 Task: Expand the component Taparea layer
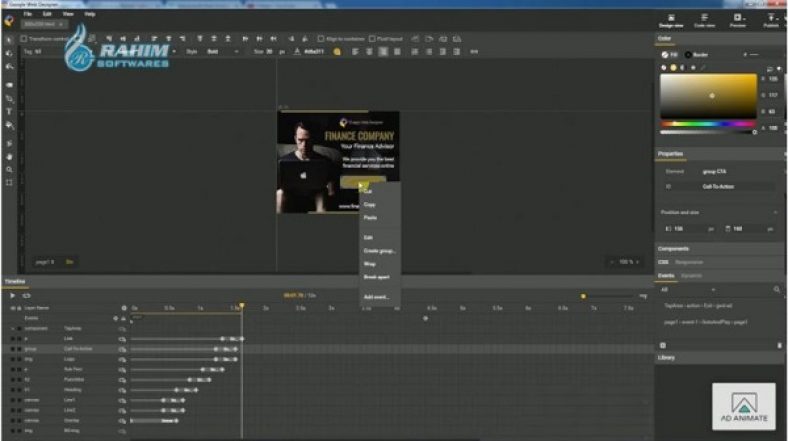pos(14,327)
